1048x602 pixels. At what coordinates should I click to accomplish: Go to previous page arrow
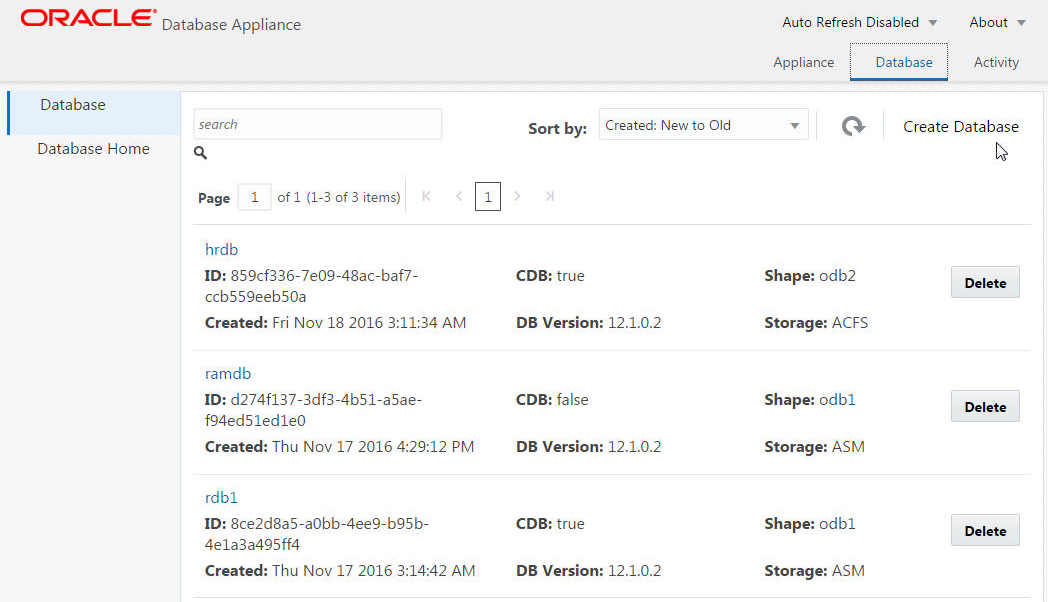[458, 197]
